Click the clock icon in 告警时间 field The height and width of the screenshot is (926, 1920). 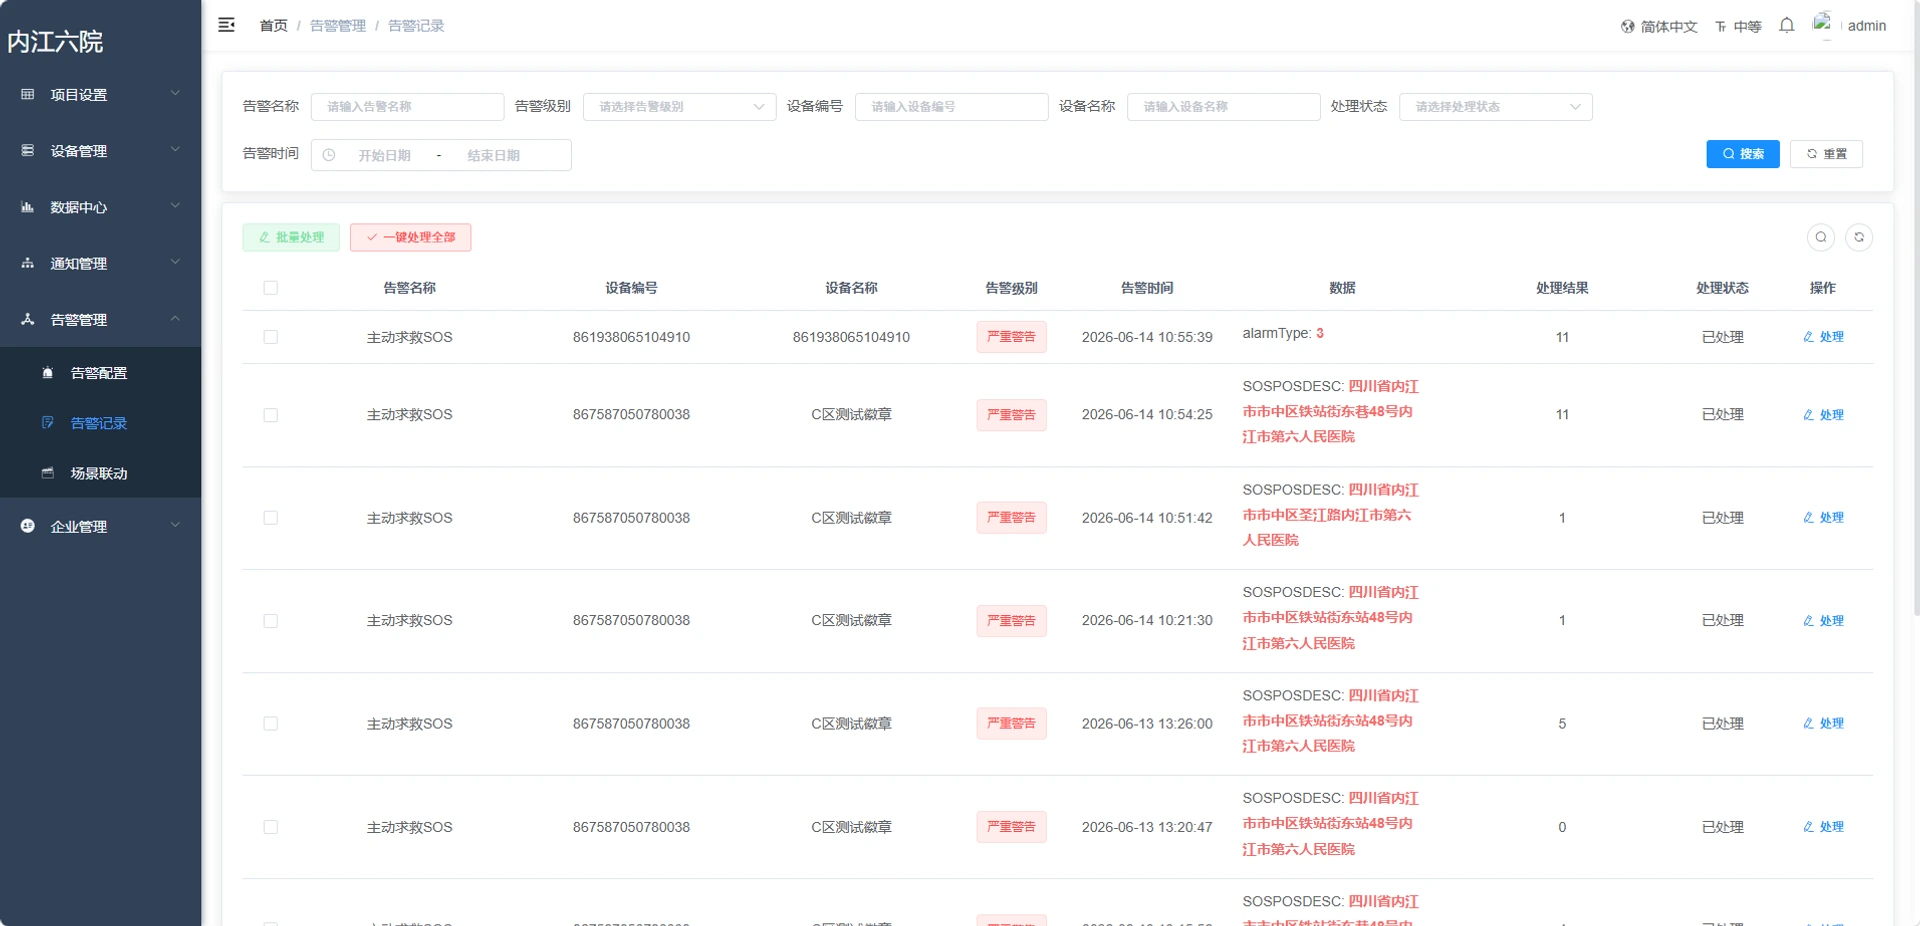tap(329, 155)
